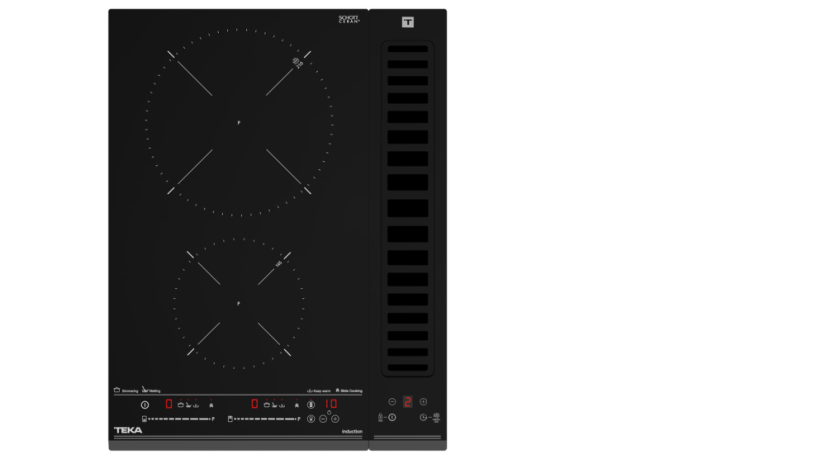The height and width of the screenshot is (464, 826).
Task: Tap the red timer display showing 10
Action: click(x=331, y=404)
